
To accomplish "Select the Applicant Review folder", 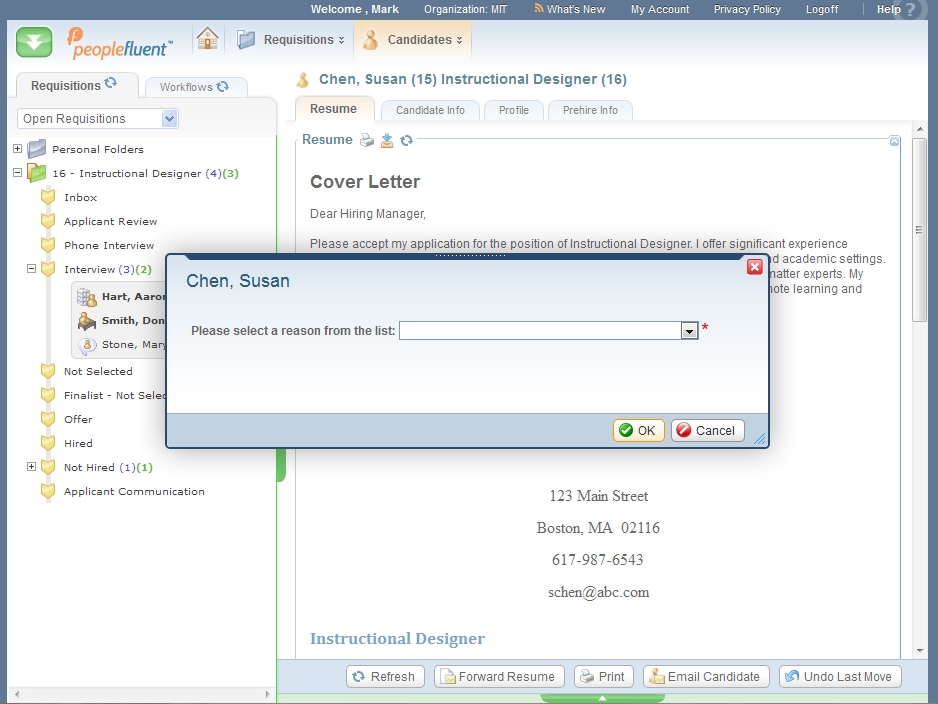I will (110, 222).
